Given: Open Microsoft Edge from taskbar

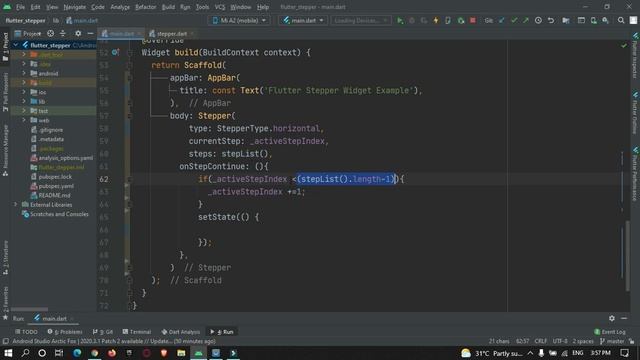Looking at the screenshot, I should [77, 353].
